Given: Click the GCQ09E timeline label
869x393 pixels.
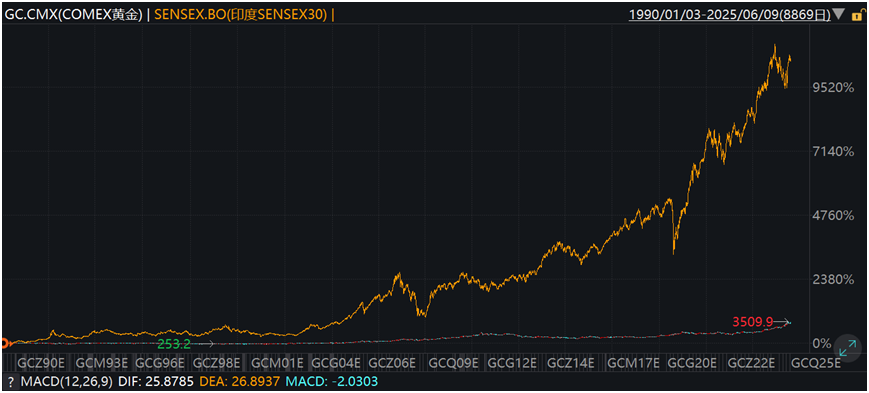Looking at the screenshot, I should click(453, 363).
